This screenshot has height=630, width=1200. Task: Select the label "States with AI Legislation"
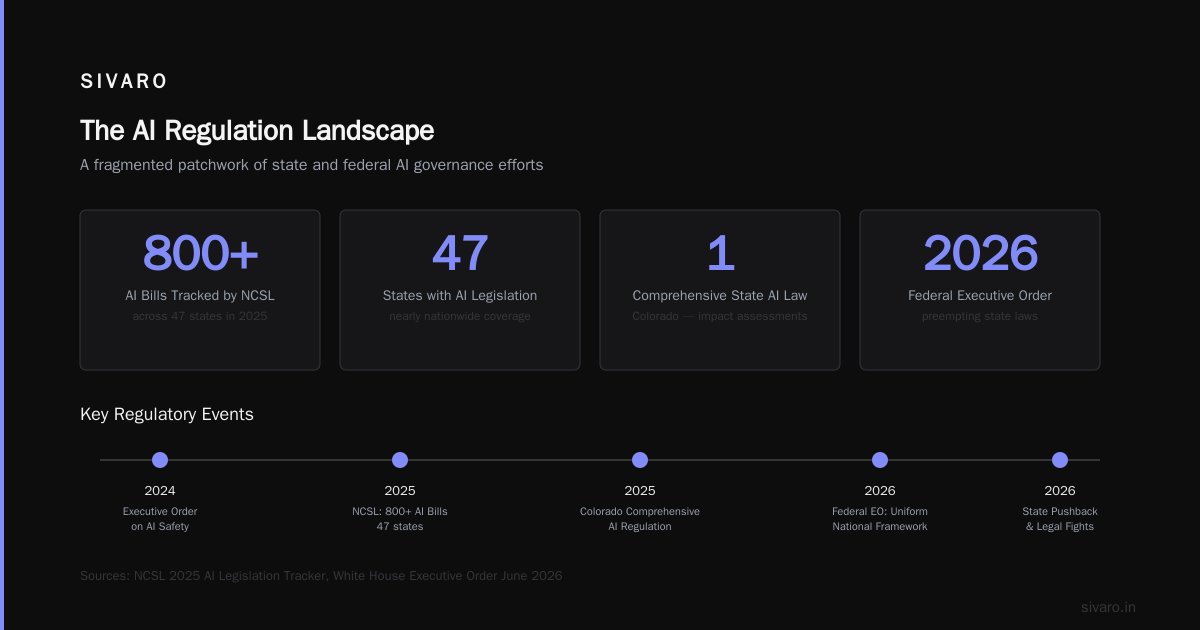point(460,296)
